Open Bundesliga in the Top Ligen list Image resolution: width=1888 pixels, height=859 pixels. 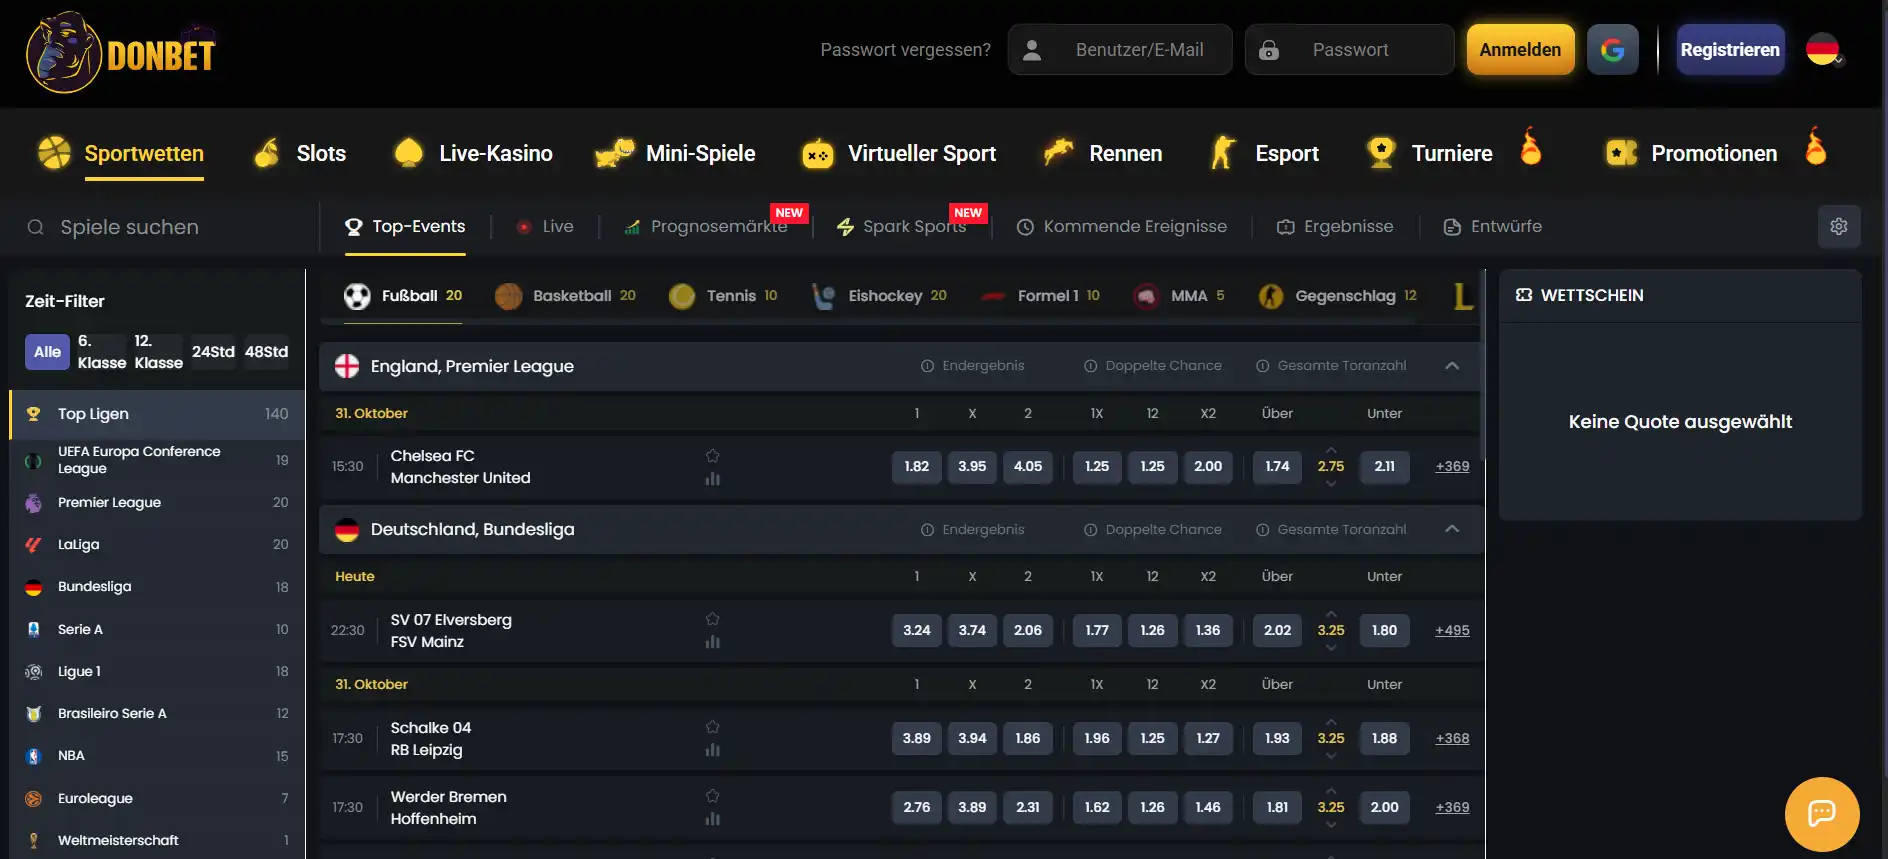pyautogui.click(x=157, y=587)
